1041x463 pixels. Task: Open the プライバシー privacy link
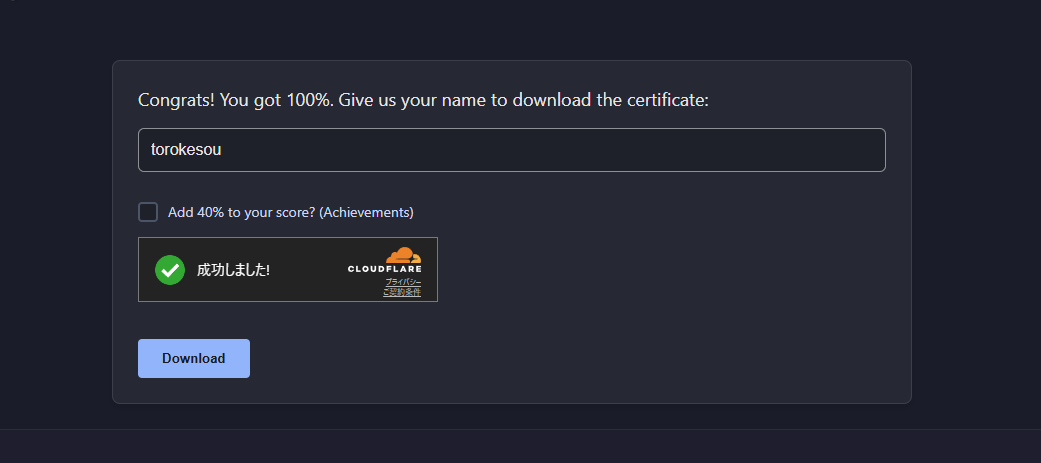[403, 282]
